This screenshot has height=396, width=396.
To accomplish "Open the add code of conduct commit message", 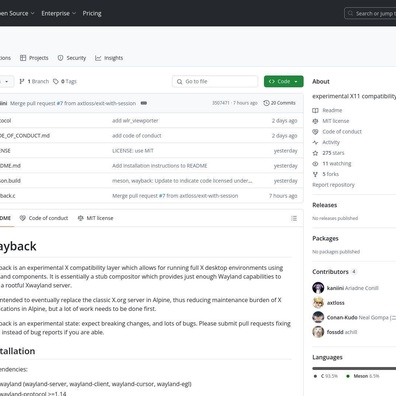I will [x=137, y=136].
